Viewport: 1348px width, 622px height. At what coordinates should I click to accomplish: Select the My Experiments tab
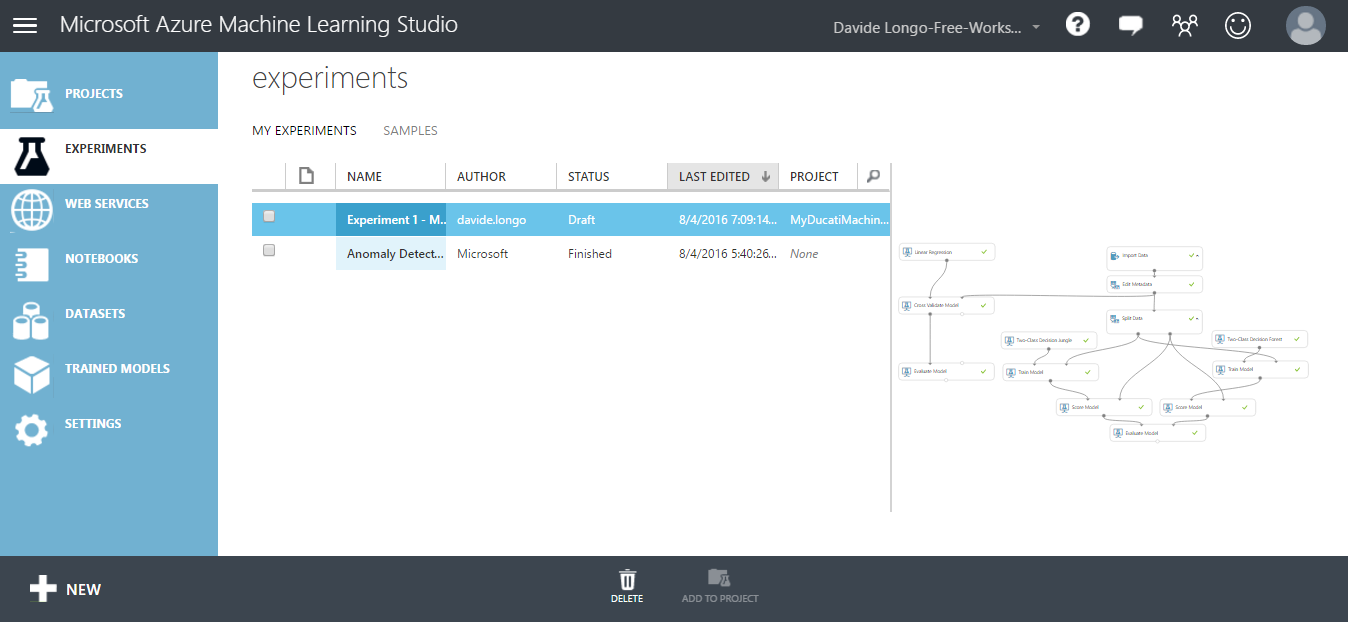(304, 131)
